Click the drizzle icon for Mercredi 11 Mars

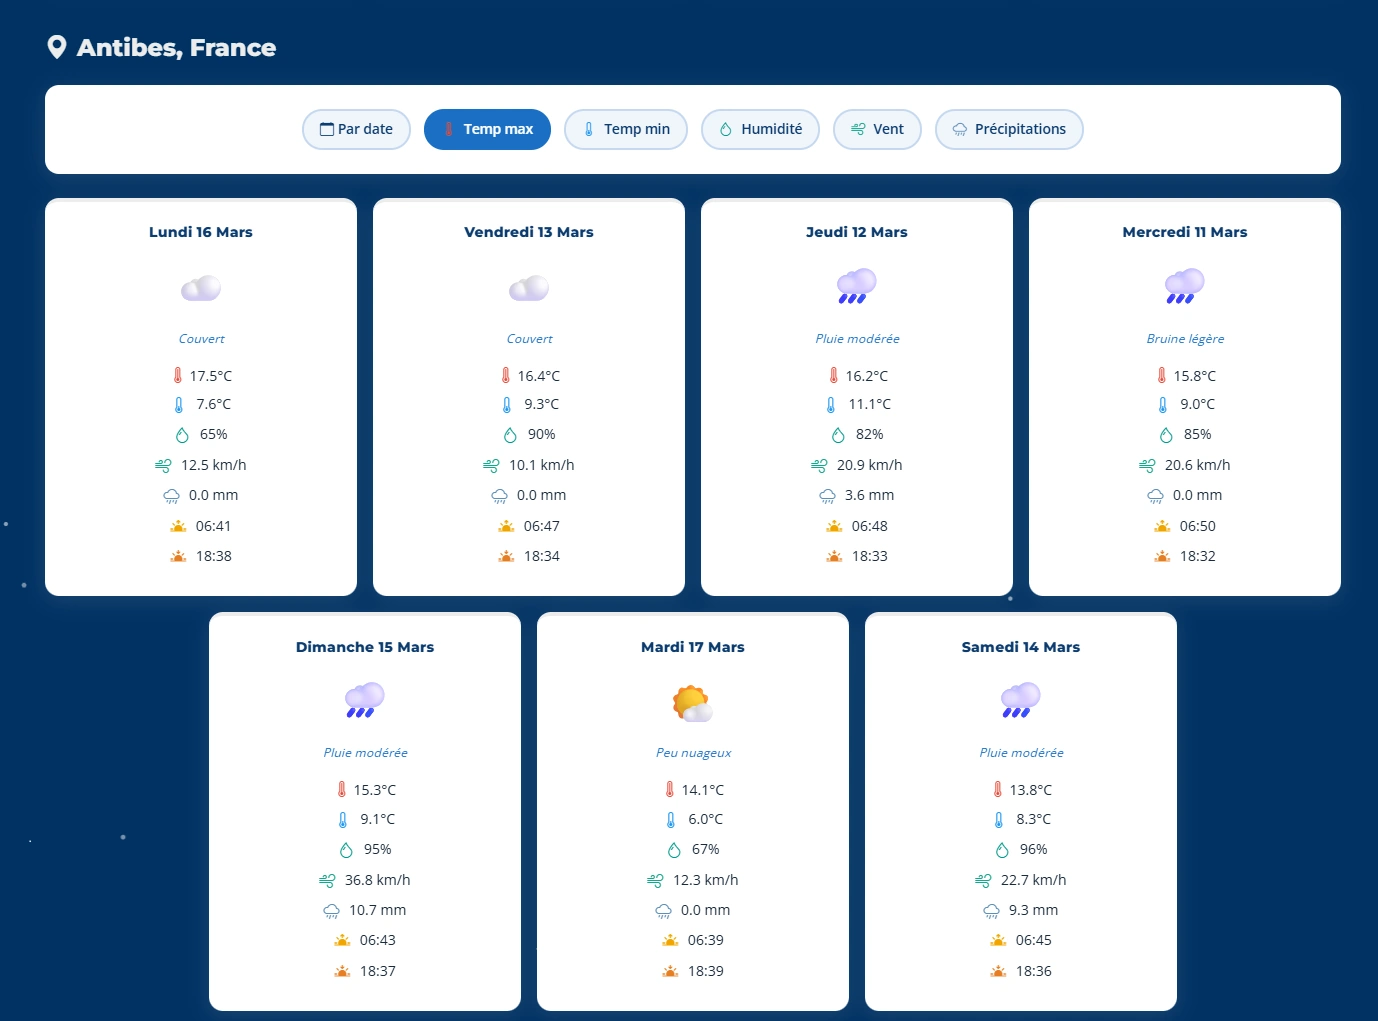(x=1185, y=286)
